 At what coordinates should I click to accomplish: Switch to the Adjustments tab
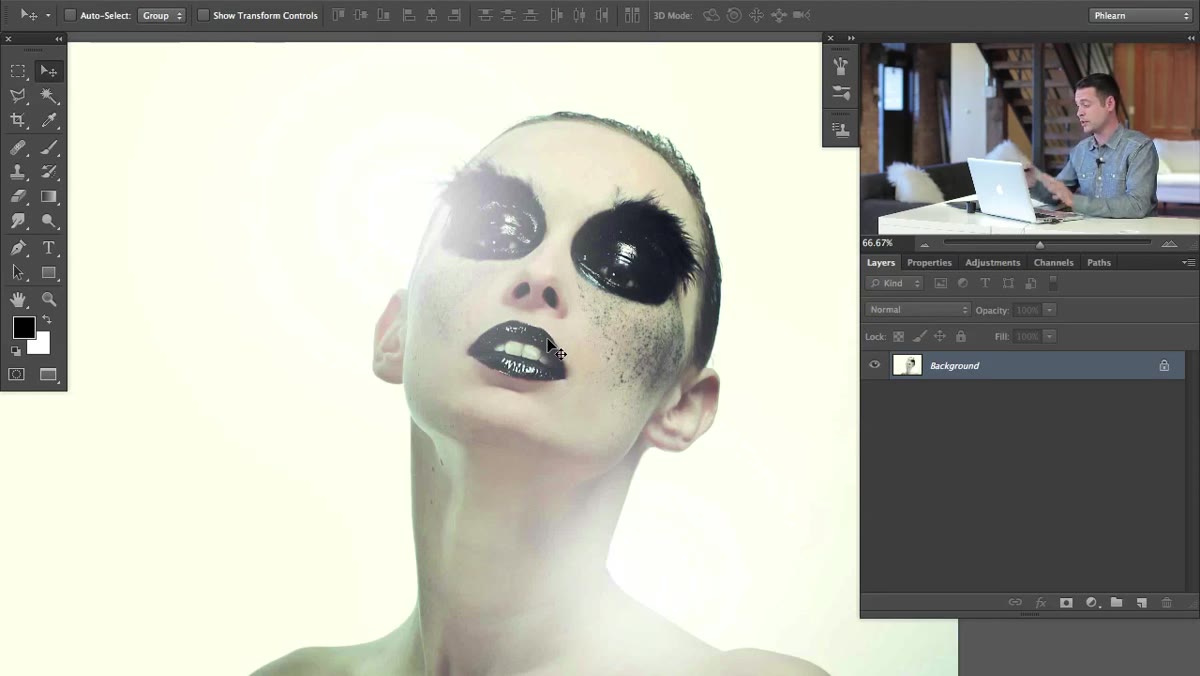992,262
